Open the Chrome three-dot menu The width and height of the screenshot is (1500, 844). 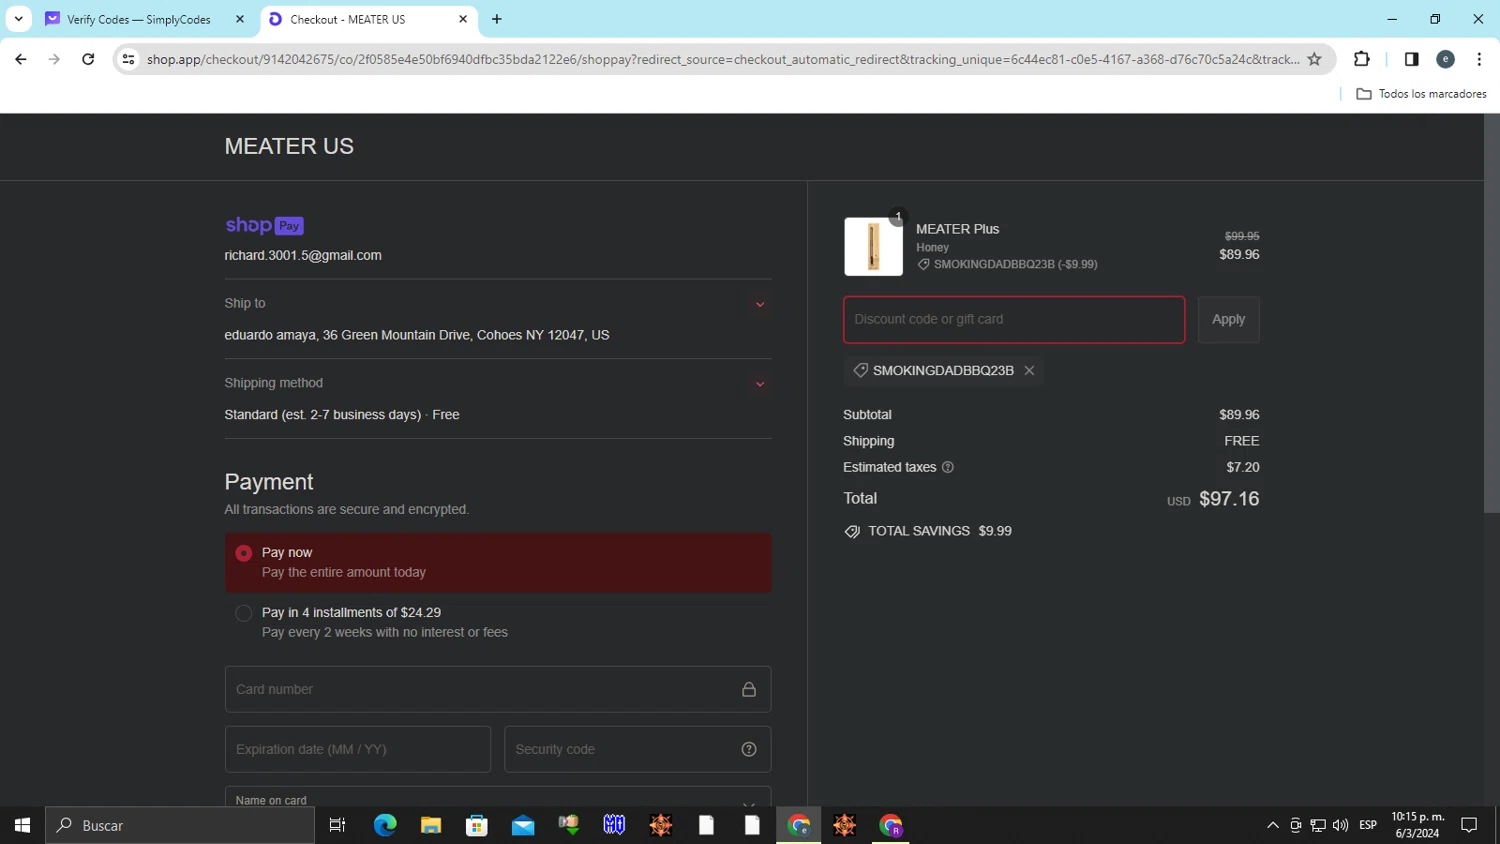point(1479,59)
